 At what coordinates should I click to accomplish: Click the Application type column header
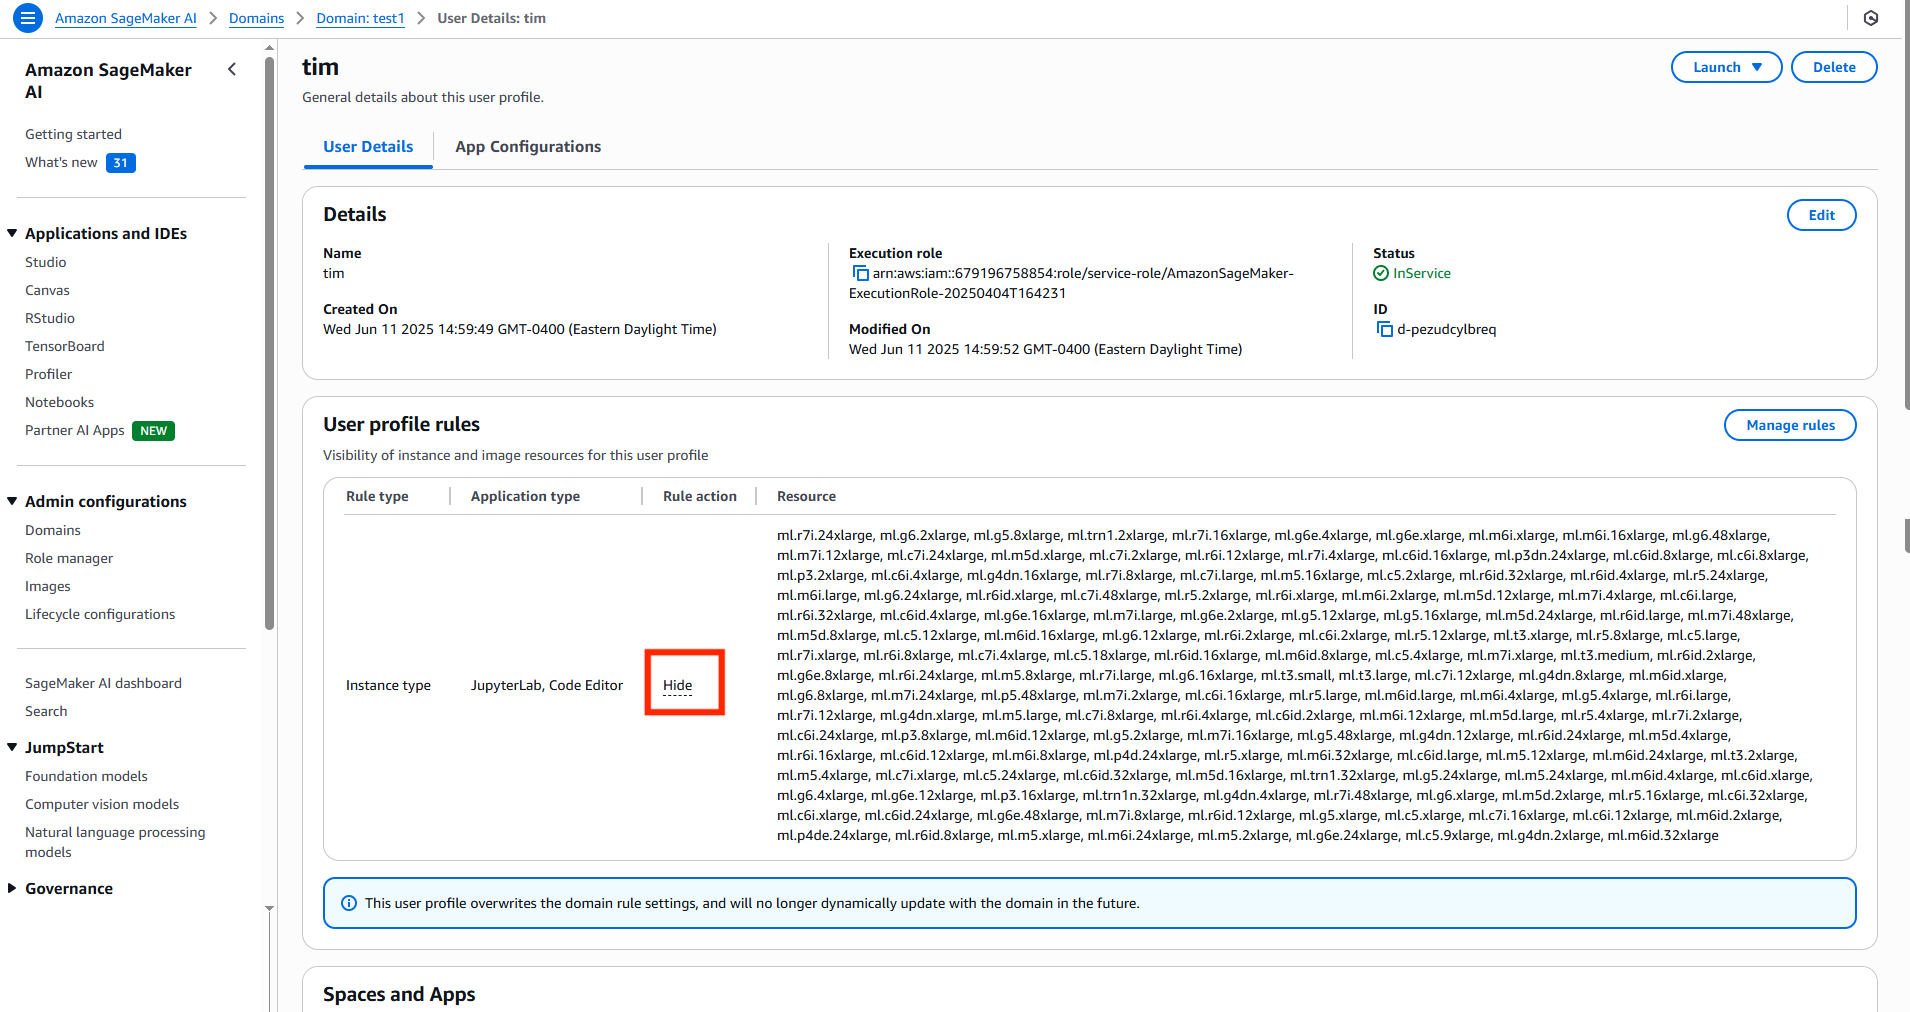click(525, 496)
